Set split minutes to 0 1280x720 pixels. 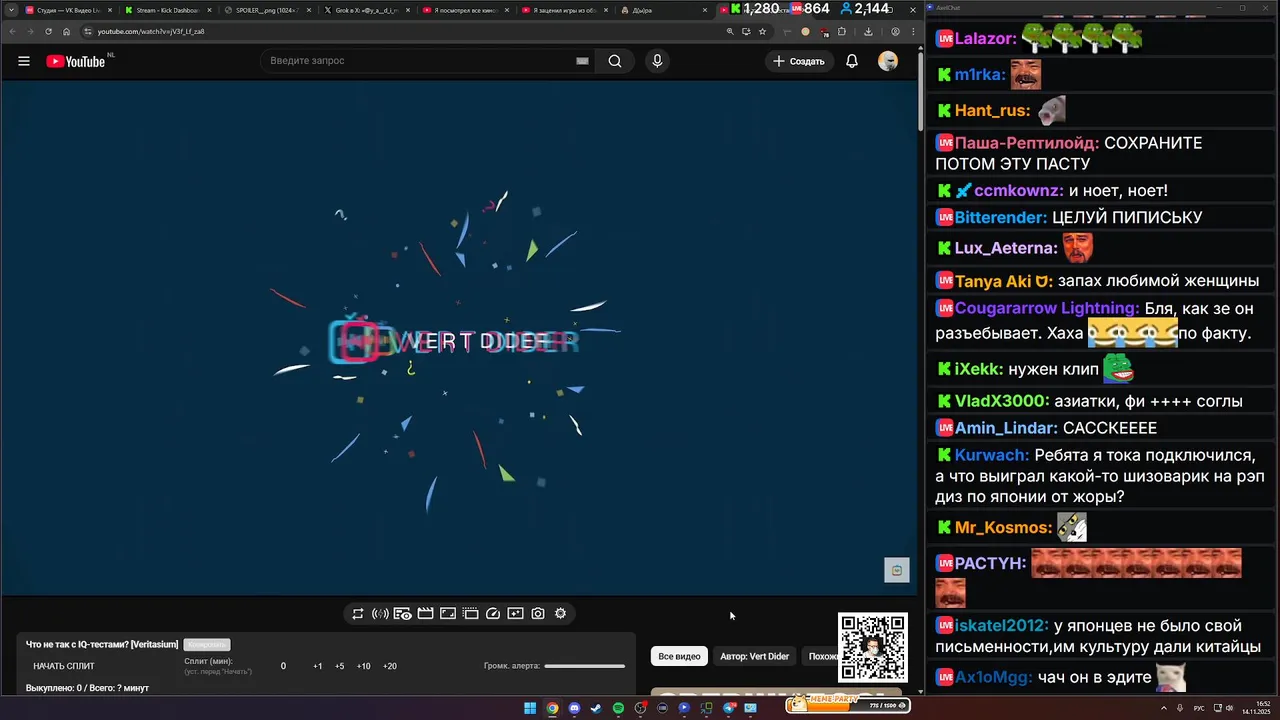283,666
